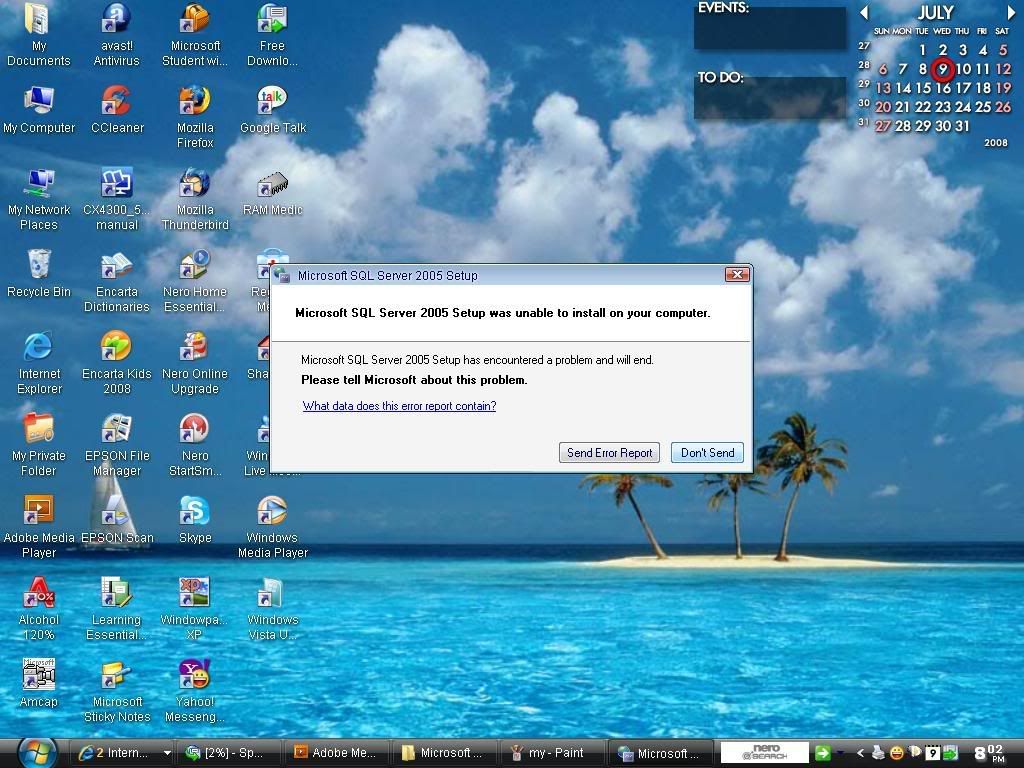
Task: Expand the Internet Explorer taskbar group arrow
Action: pos(167,753)
